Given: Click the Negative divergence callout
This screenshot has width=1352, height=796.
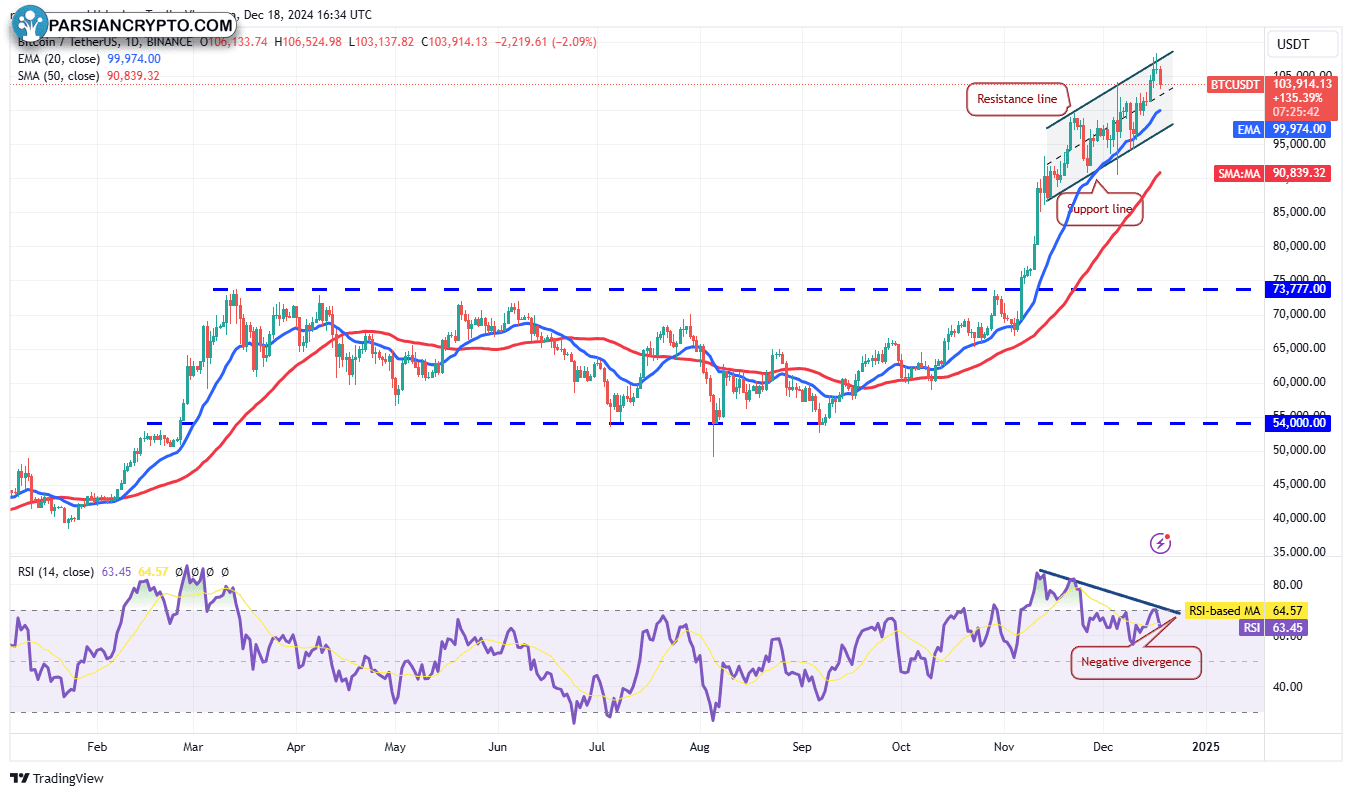Looking at the screenshot, I should click(x=1135, y=662).
